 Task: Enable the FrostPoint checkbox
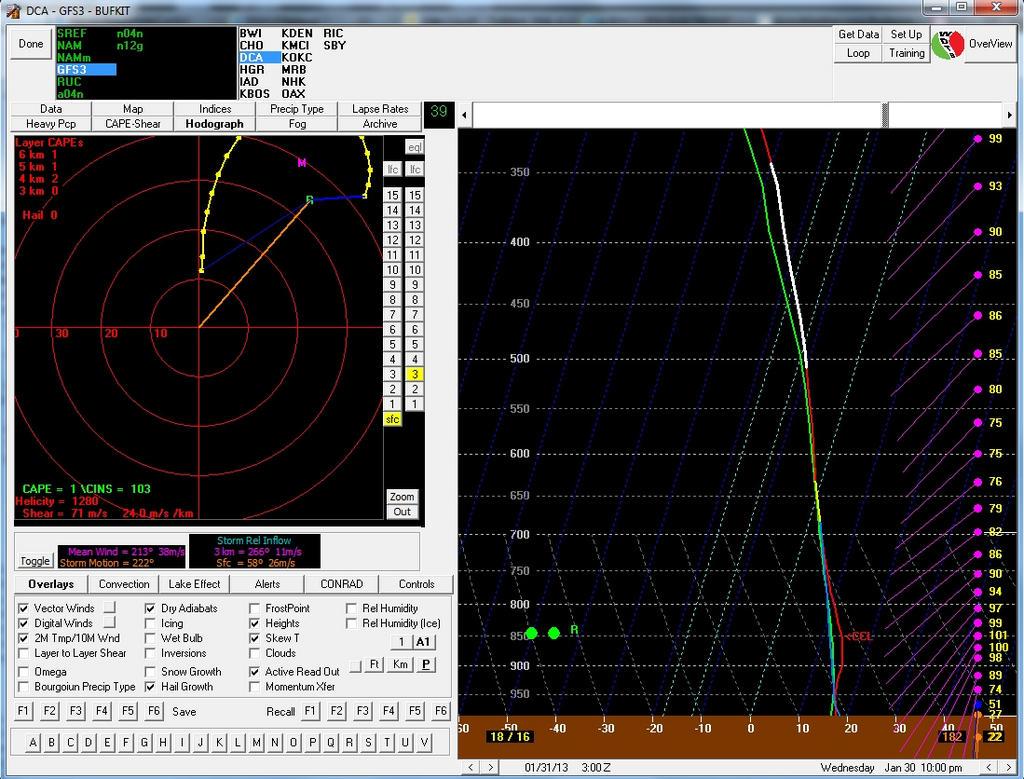255,608
